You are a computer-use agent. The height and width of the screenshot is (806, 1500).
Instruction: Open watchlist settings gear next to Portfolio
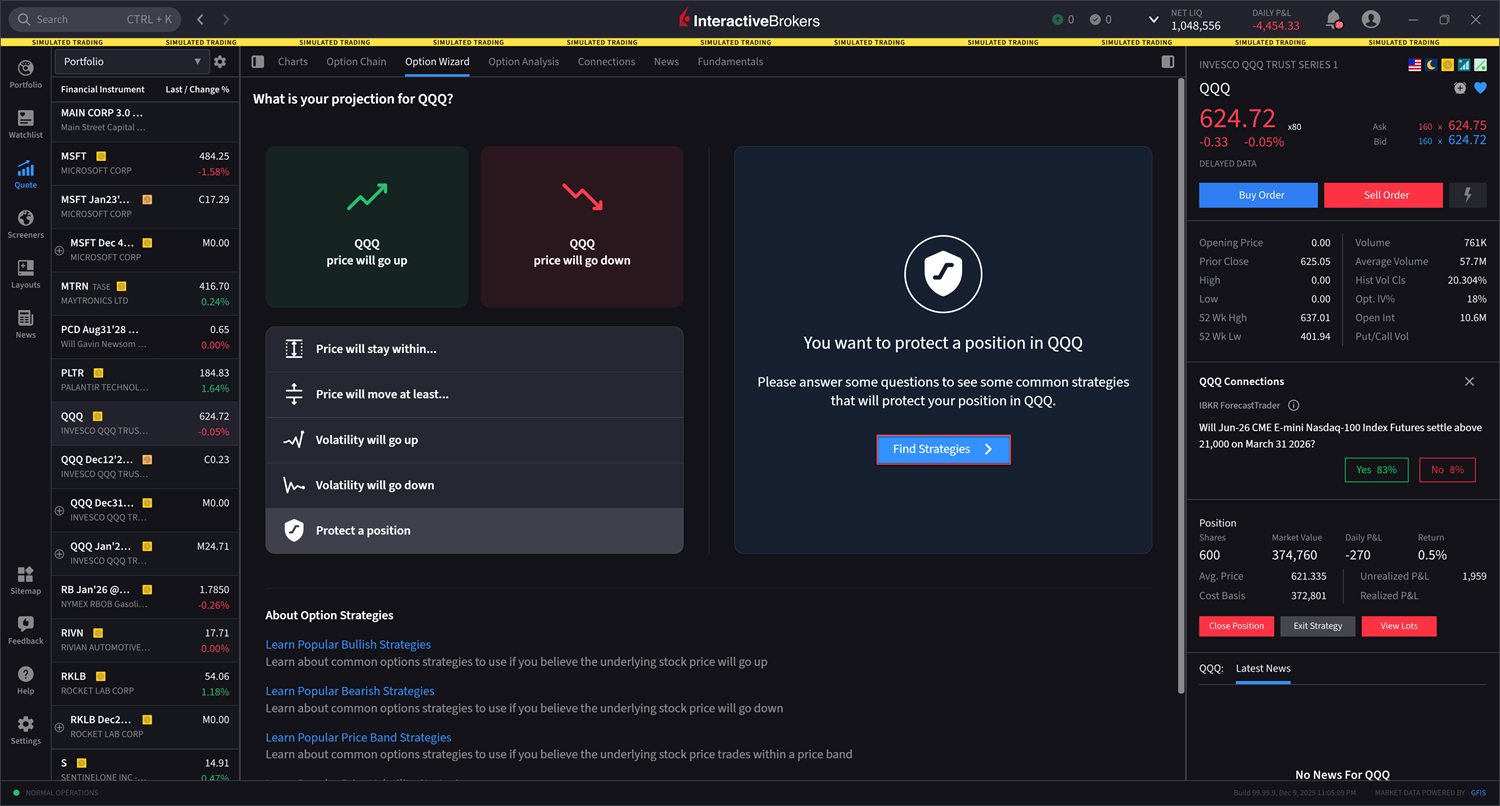[x=220, y=62]
